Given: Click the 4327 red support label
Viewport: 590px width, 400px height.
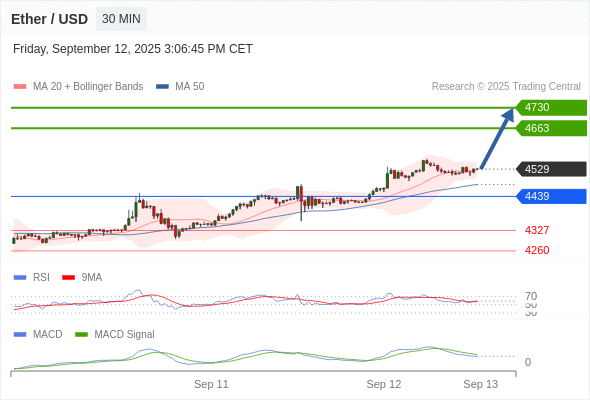Looking at the screenshot, I should pyautogui.click(x=537, y=230).
